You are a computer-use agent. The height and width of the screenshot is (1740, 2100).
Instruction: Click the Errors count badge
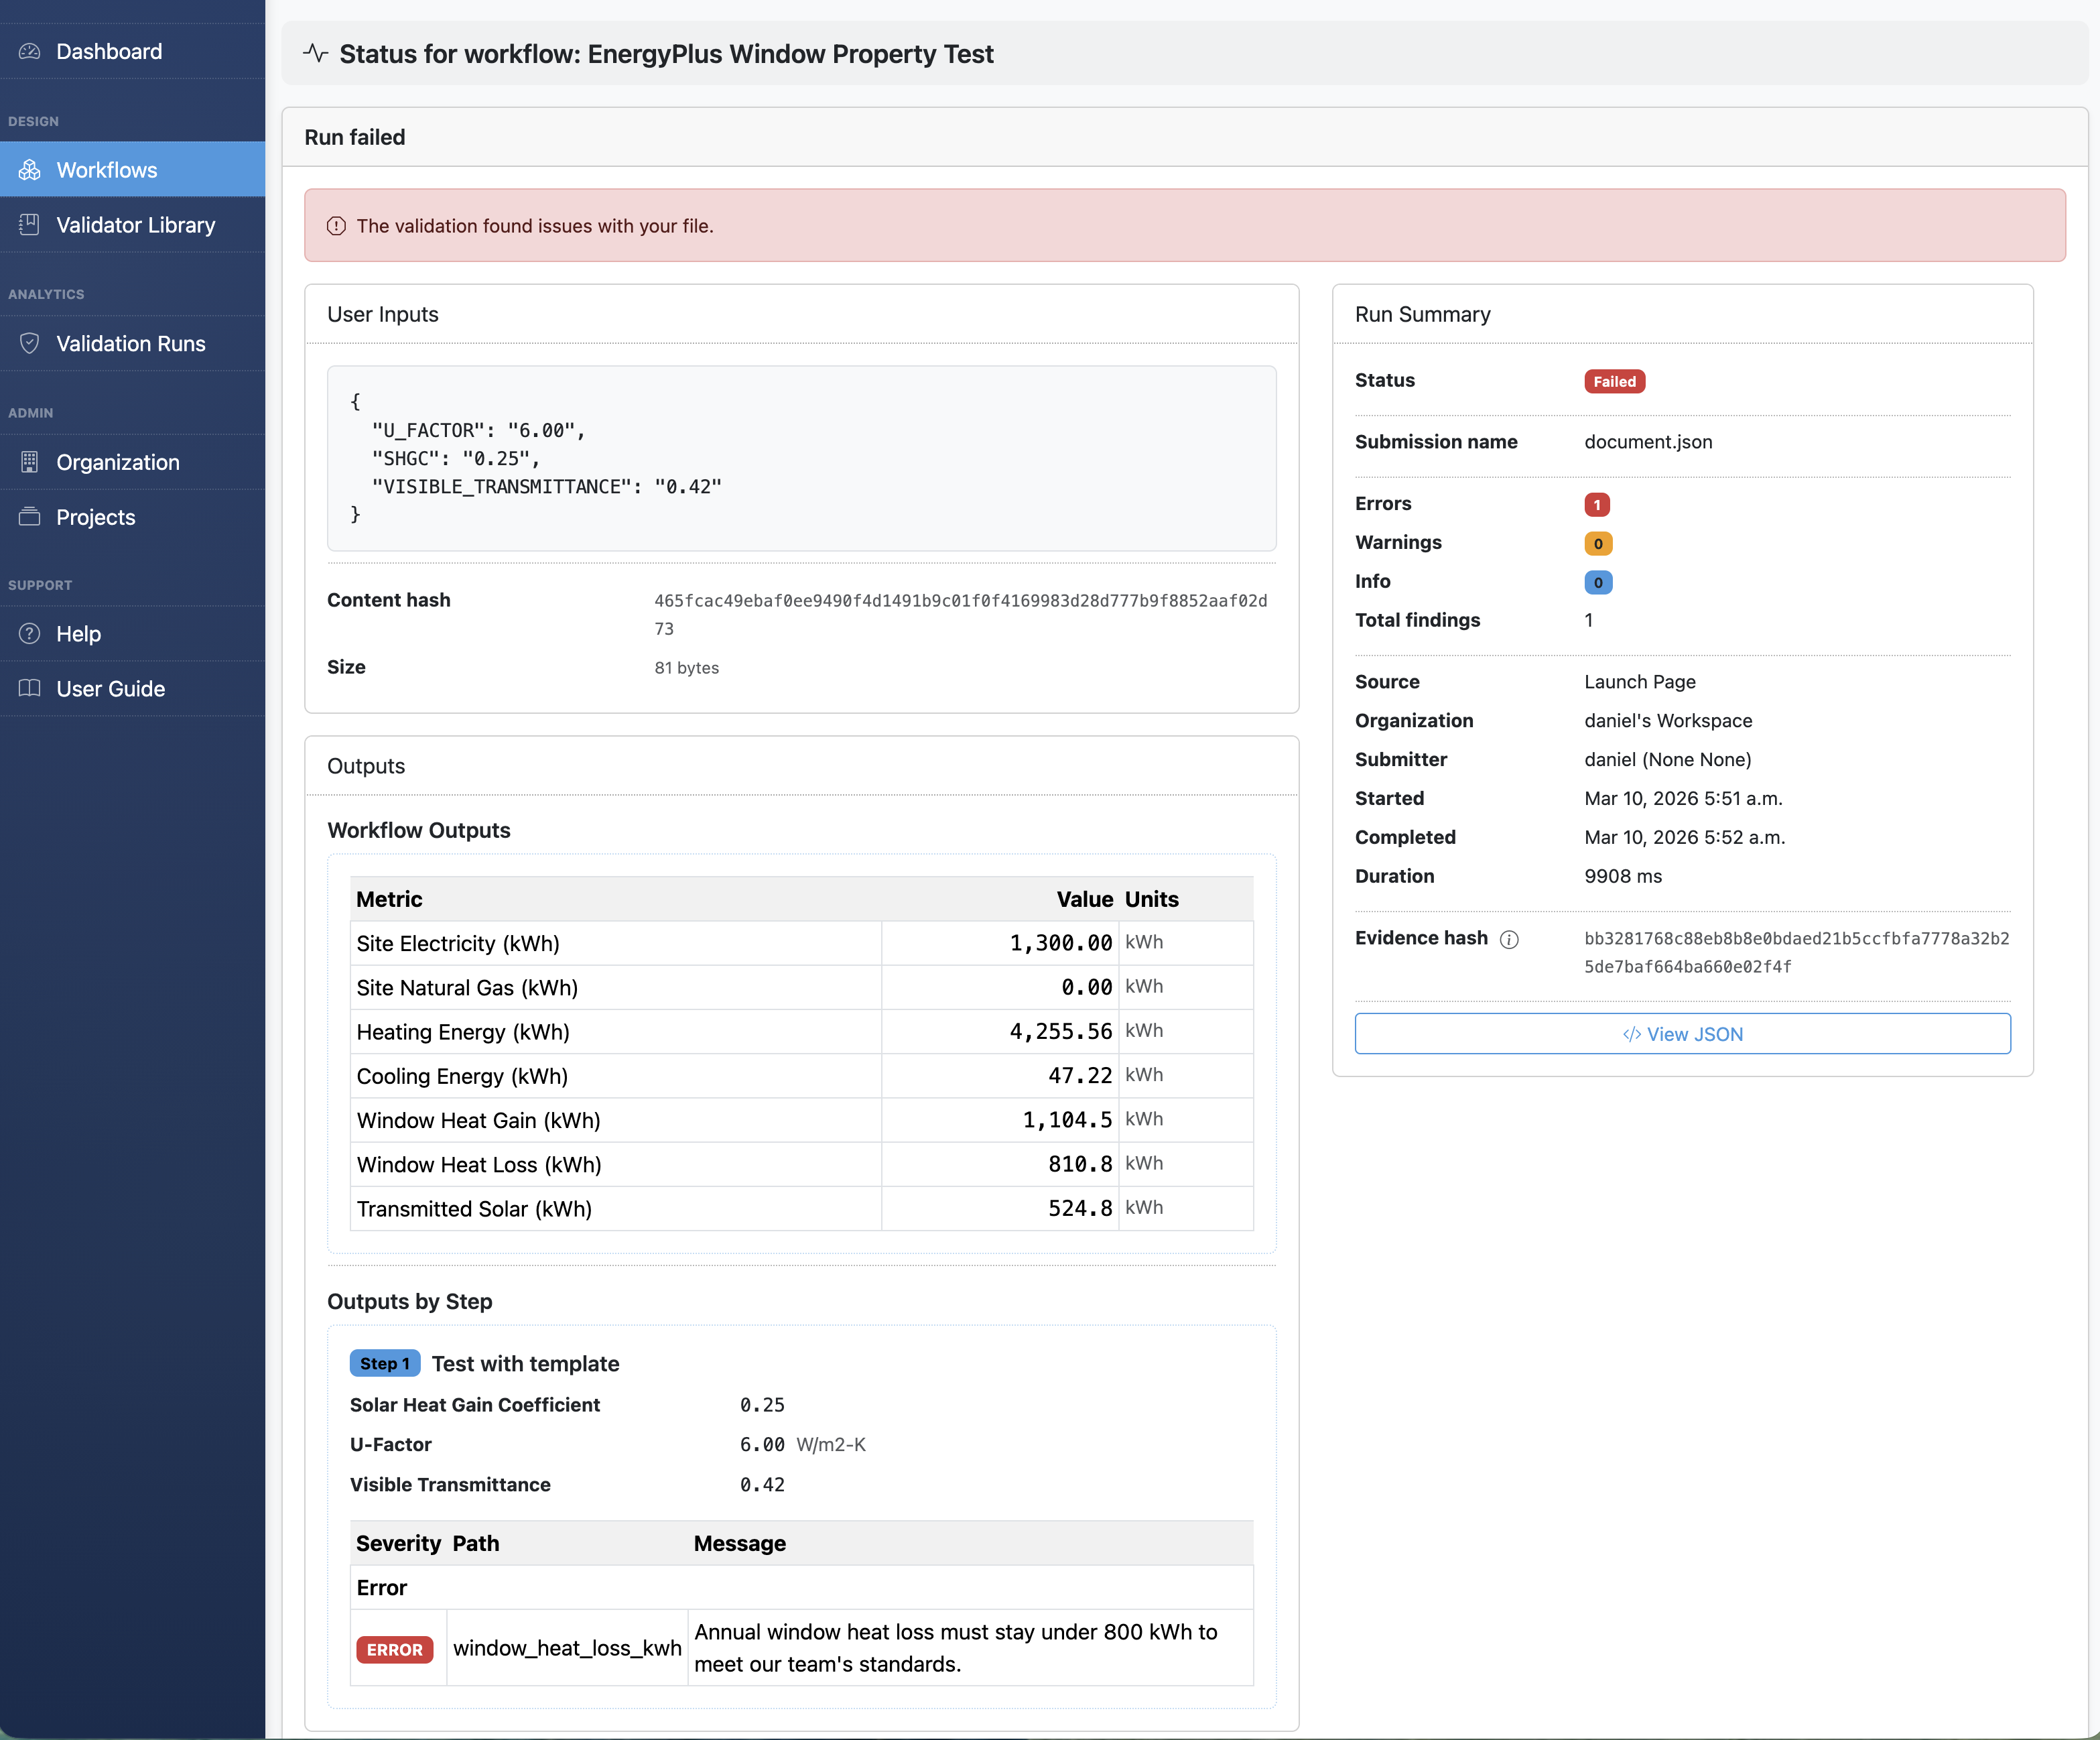[x=1596, y=504]
